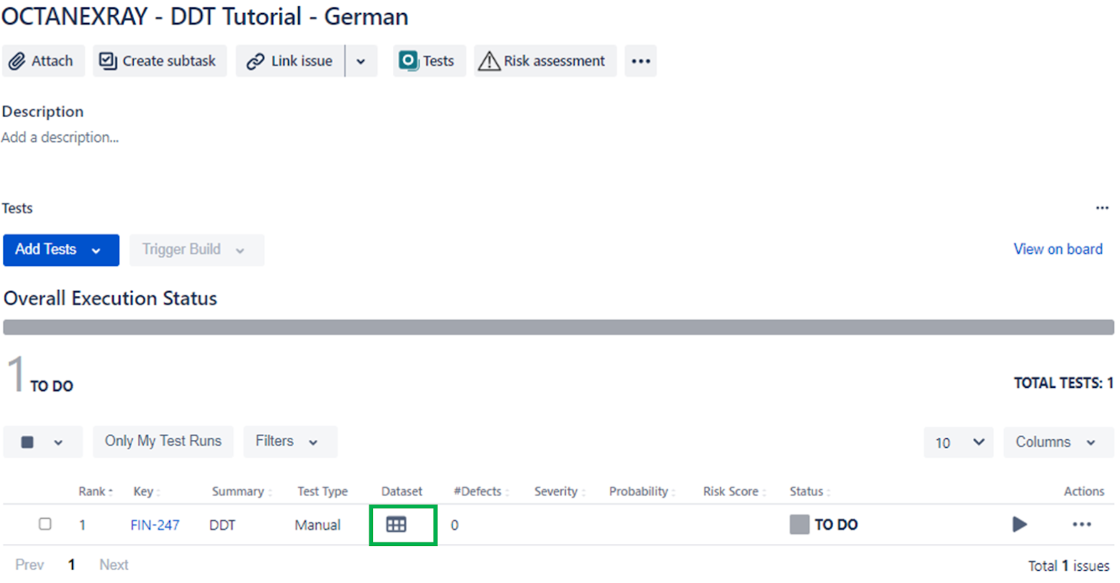This screenshot has height=583, width=1120.
Task: Sort by Summary column header
Action: point(241,492)
